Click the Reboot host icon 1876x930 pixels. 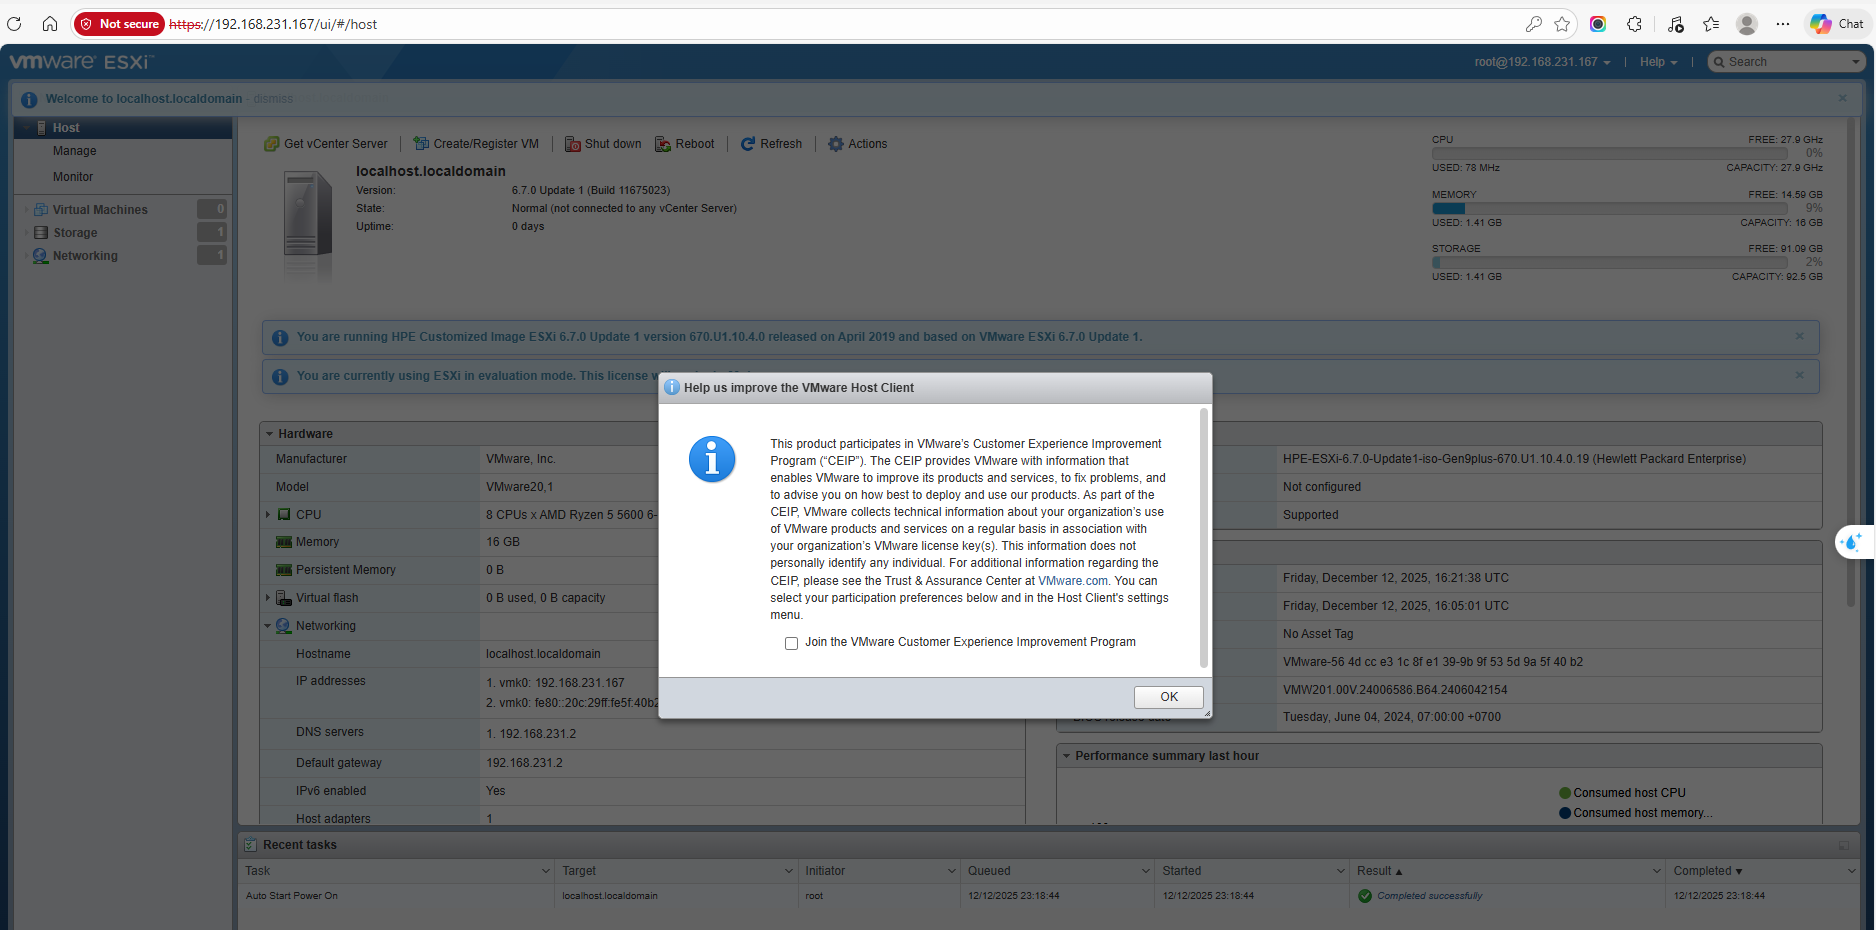(x=663, y=144)
